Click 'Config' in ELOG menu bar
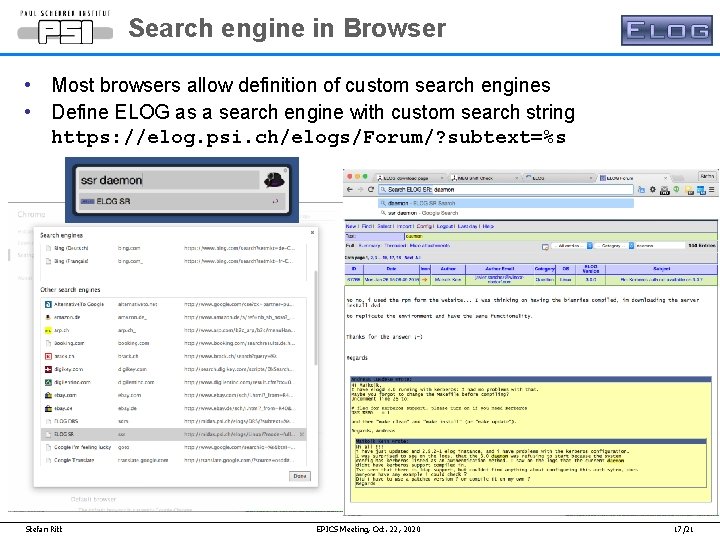The image size is (720, 540). 425,226
